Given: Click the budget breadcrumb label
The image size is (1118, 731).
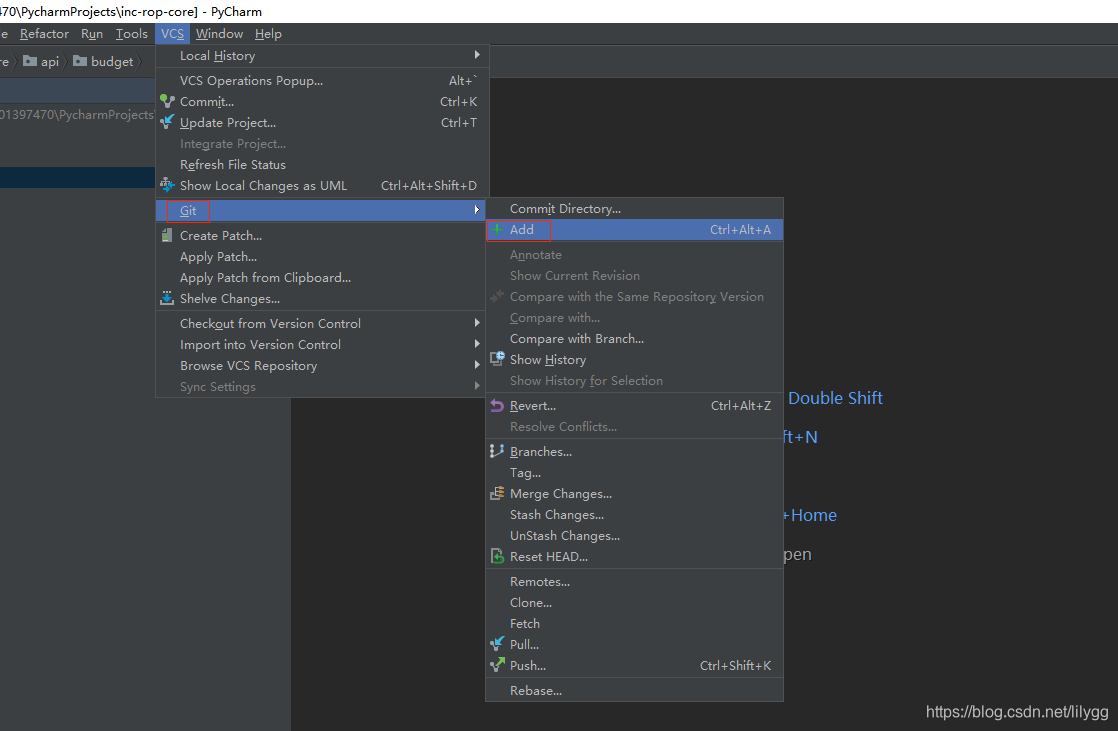Looking at the screenshot, I should click(x=112, y=61).
